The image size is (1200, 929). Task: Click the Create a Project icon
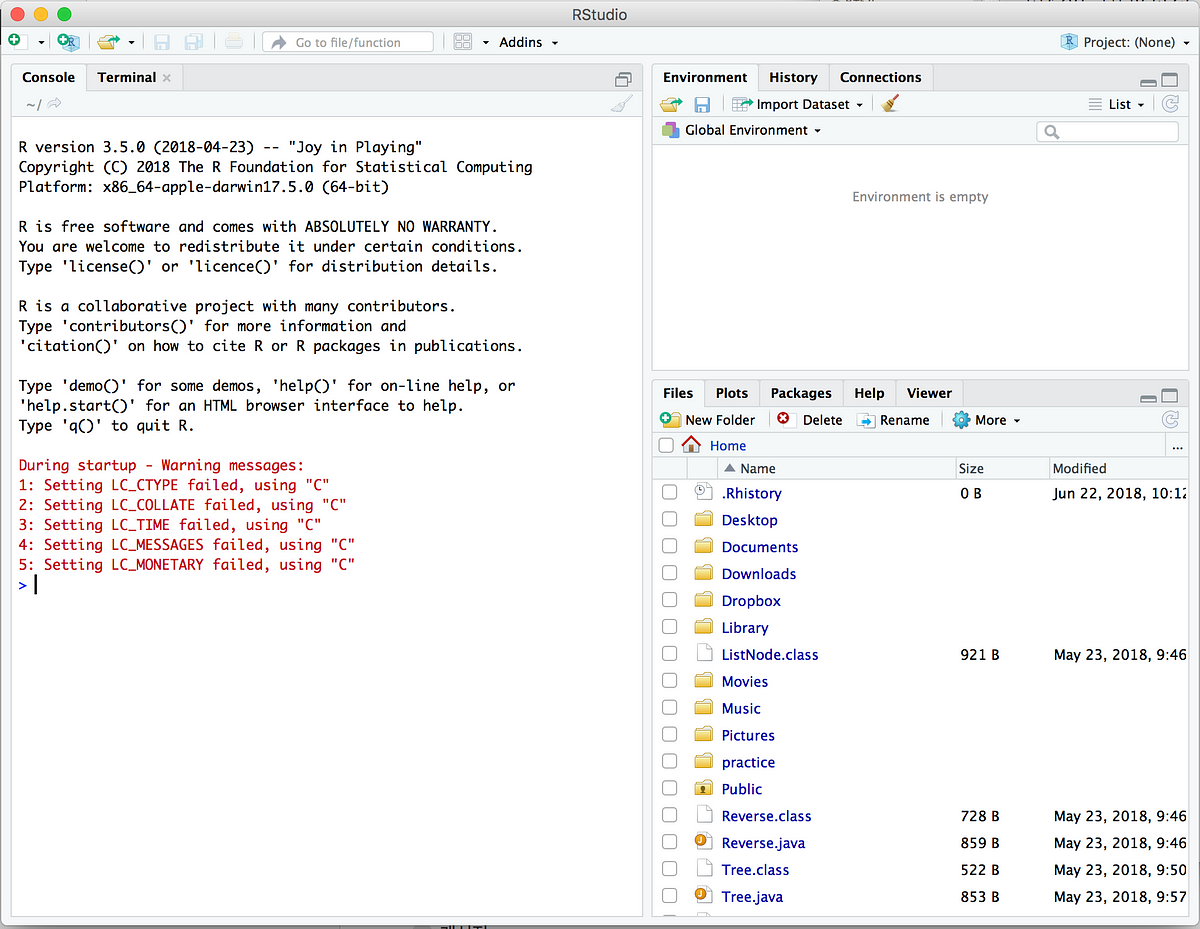coord(67,41)
